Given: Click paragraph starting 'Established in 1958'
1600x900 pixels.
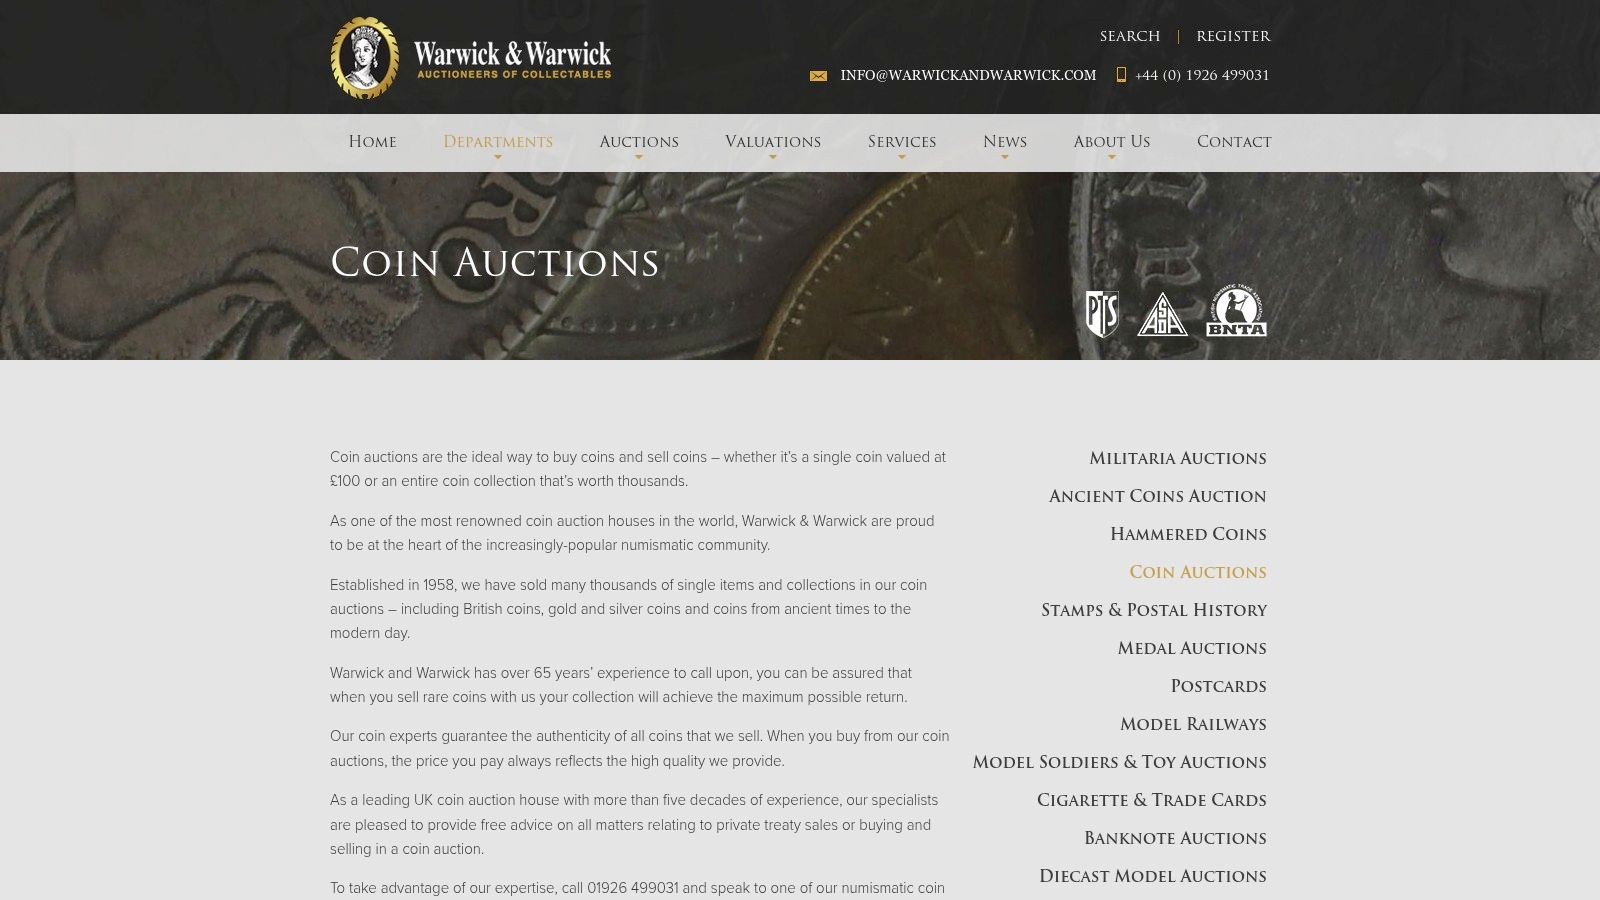Looking at the screenshot, I should [630, 609].
